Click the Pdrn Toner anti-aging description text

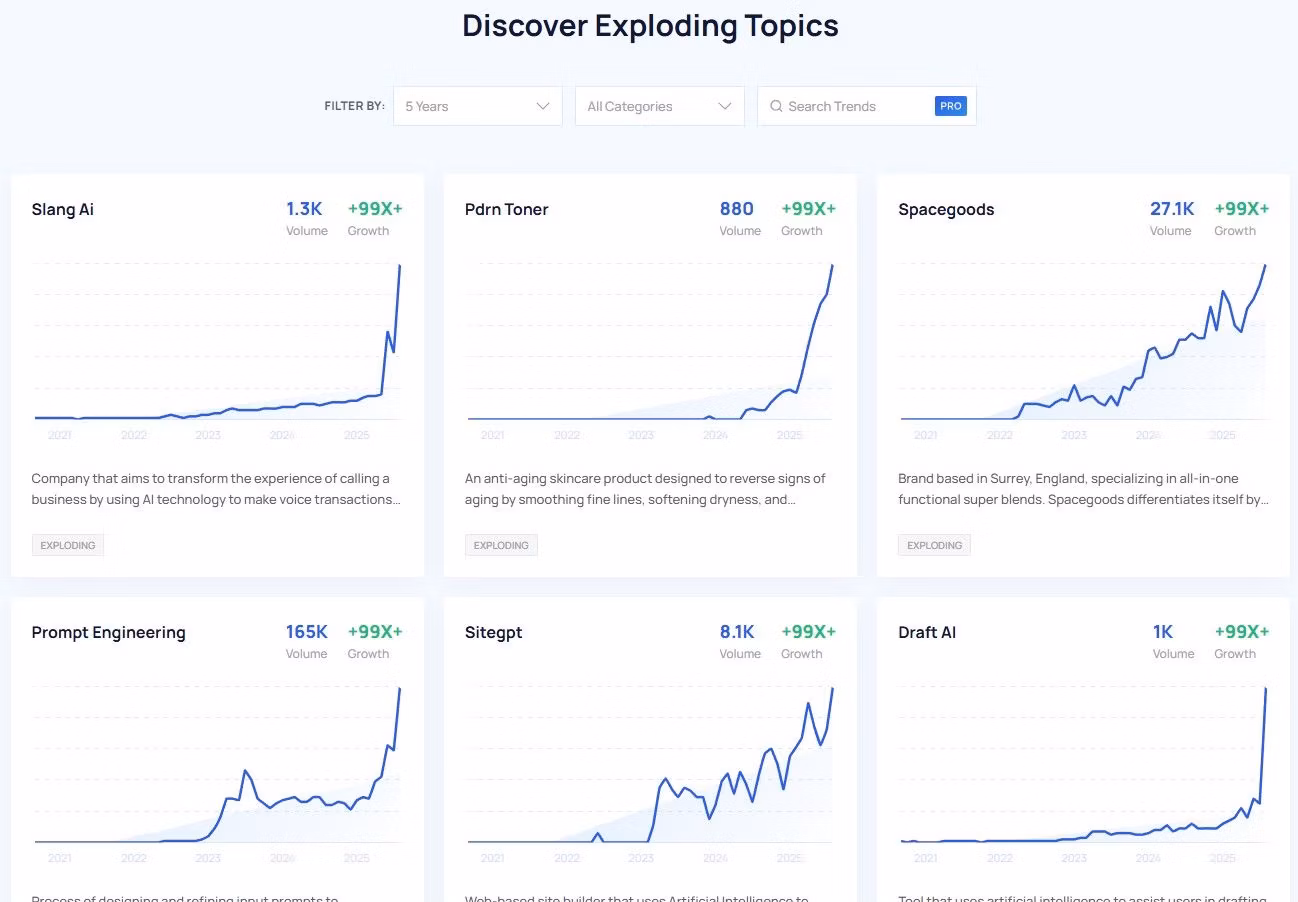click(645, 489)
